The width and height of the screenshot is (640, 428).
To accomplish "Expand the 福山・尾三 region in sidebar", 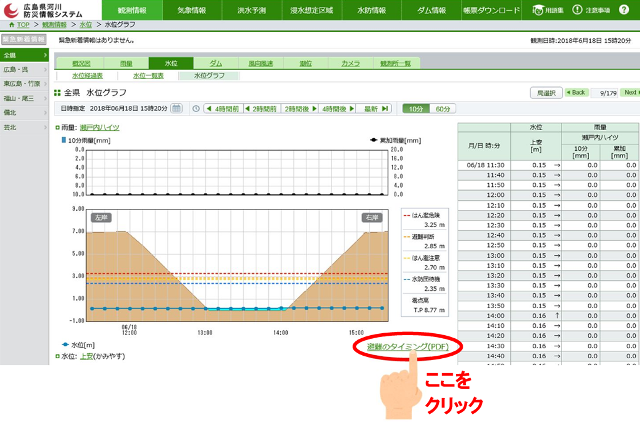I will click(22, 100).
